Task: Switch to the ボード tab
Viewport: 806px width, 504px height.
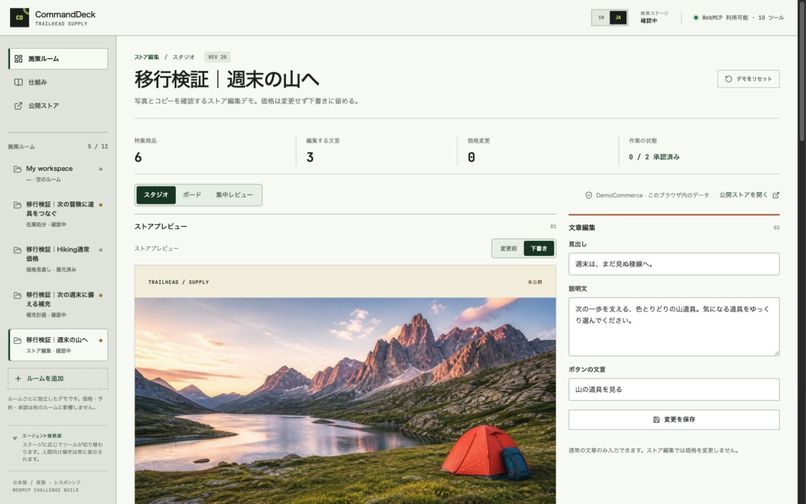Action: click(x=192, y=195)
